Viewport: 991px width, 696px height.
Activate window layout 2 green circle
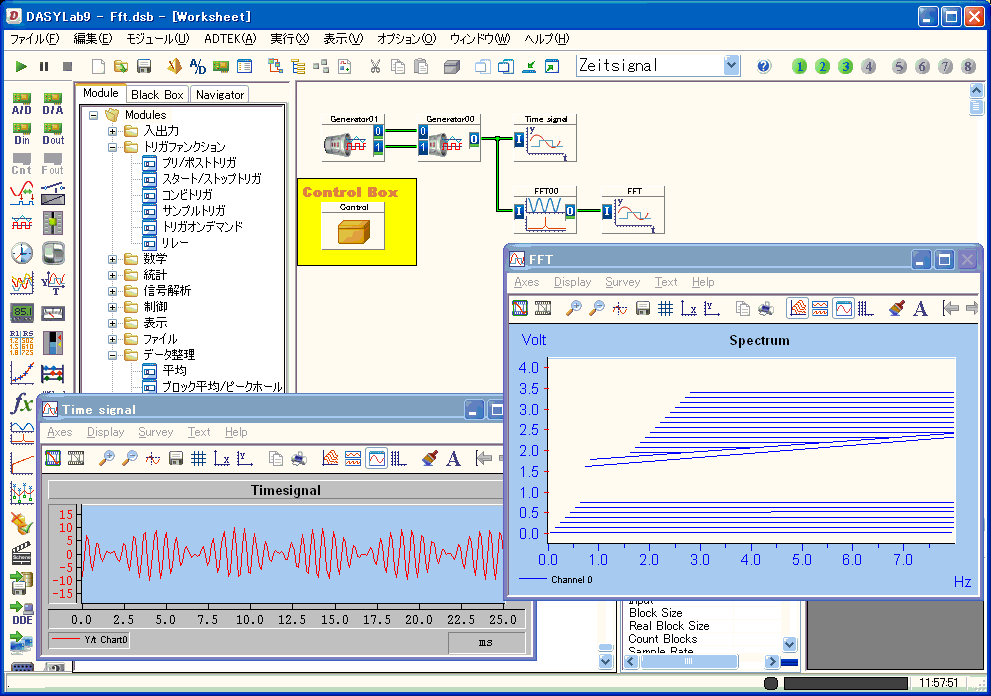click(x=822, y=66)
